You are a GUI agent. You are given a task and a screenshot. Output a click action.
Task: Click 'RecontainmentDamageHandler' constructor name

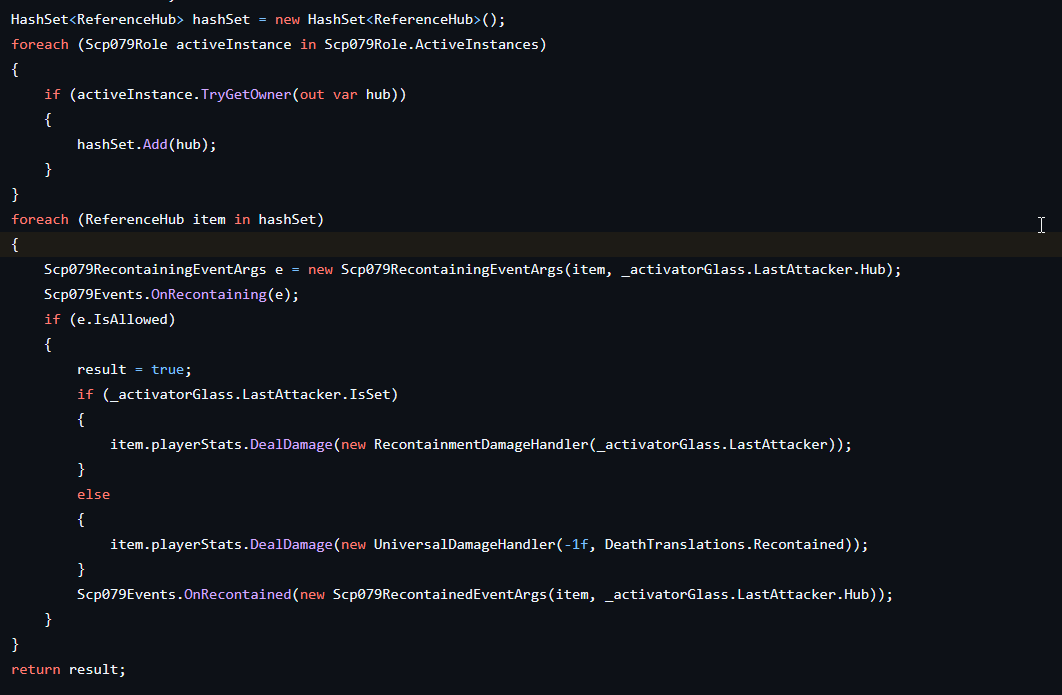481,444
